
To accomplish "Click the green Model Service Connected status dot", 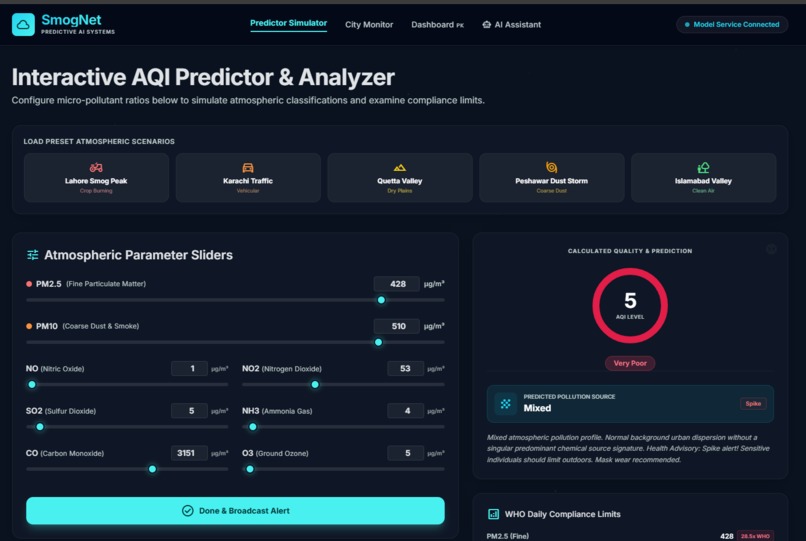I will 687,24.
